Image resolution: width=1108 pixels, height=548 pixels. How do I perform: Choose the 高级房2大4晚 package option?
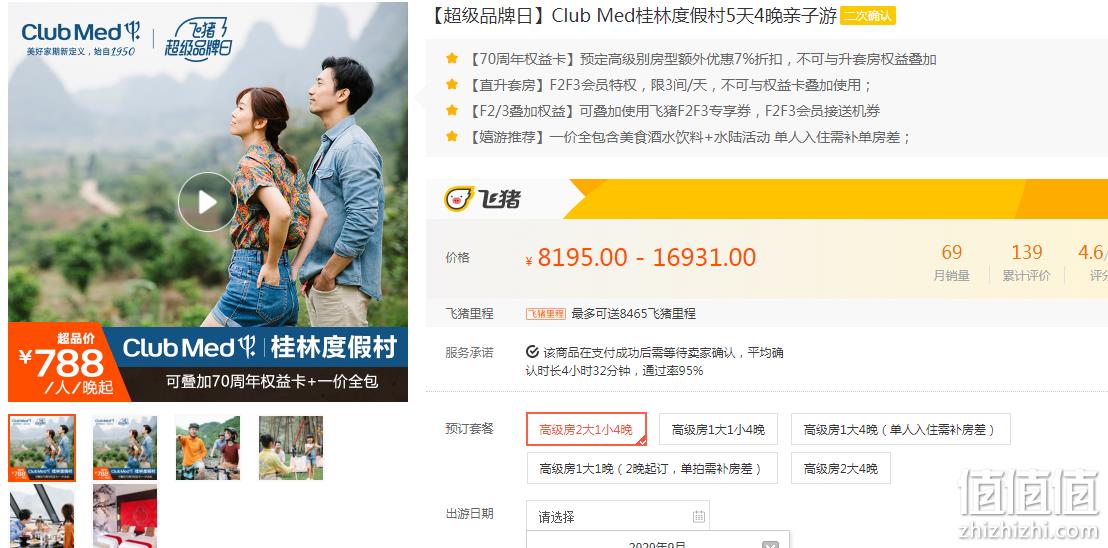[840, 468]
